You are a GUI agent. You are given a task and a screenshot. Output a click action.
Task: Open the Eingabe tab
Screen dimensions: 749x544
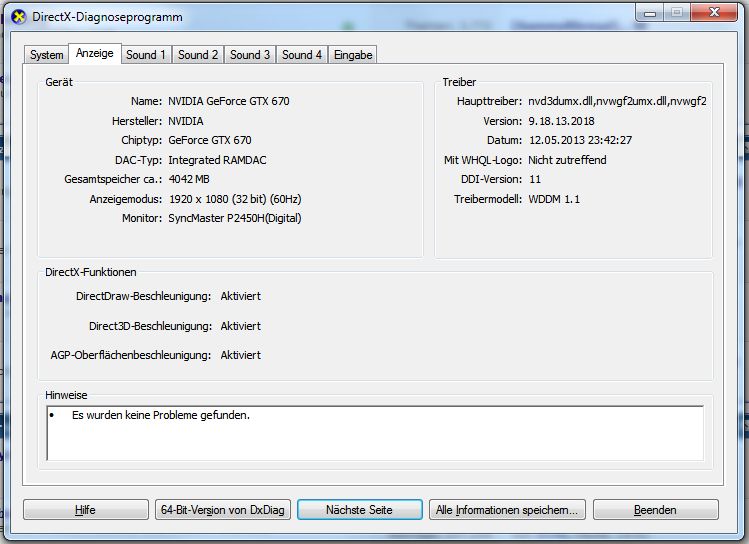(x=353, y=55)
